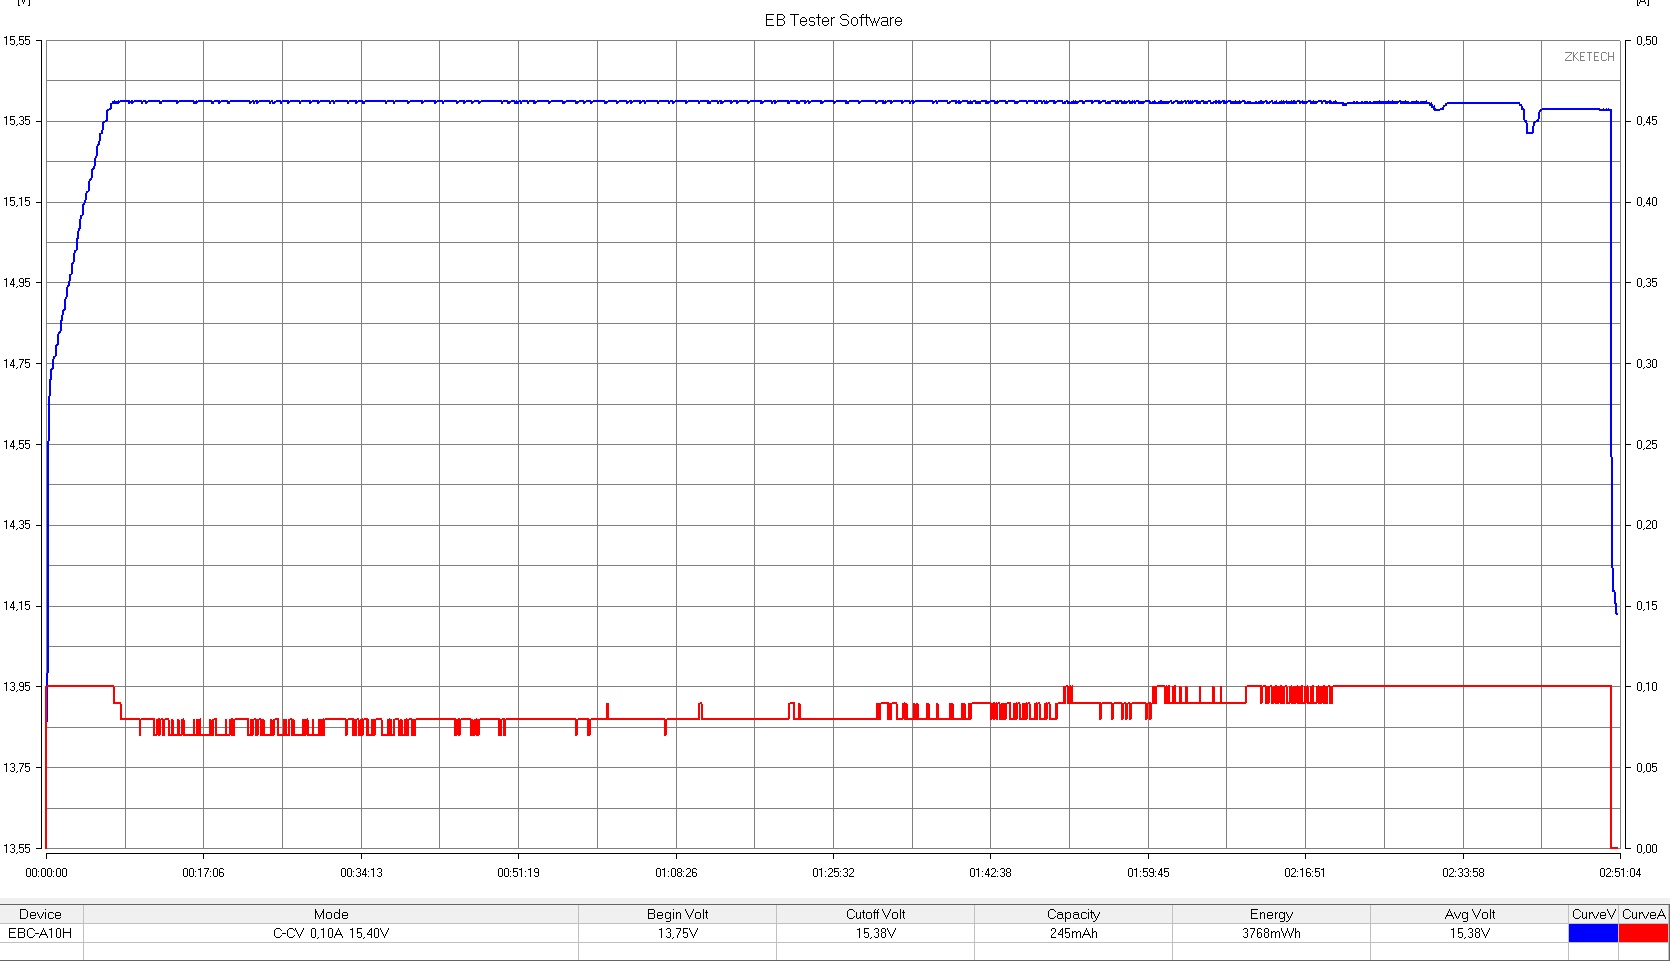
Task: Select the EBC-A10H device cell
Action: (40, 933)
